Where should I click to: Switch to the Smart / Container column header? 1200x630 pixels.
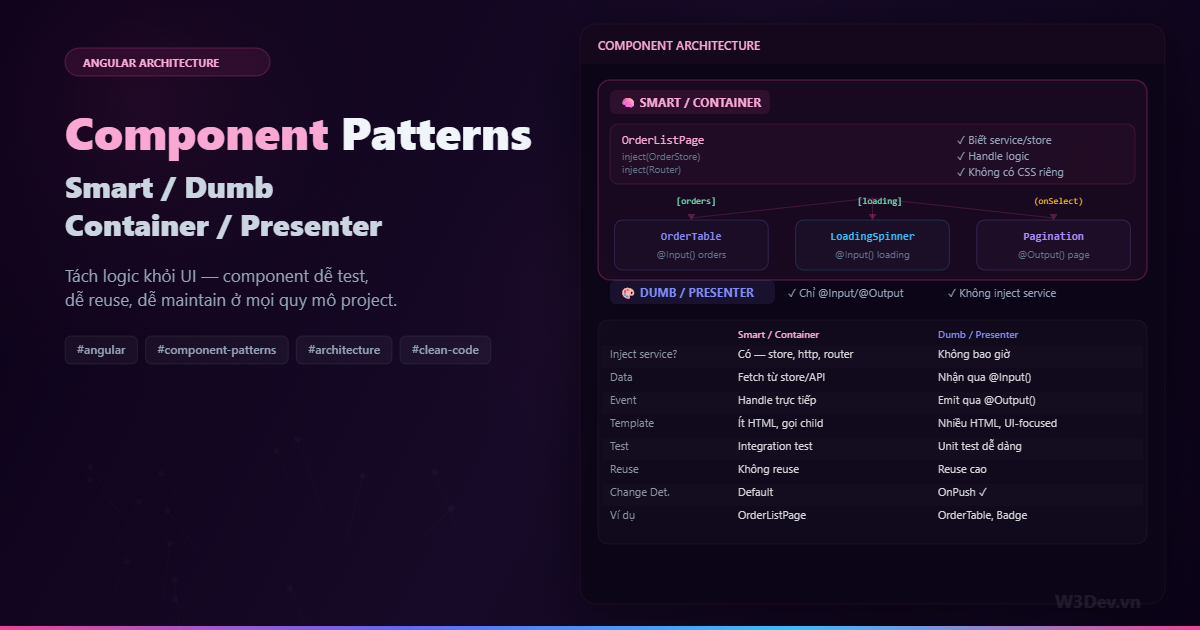[x=779, y=334]
